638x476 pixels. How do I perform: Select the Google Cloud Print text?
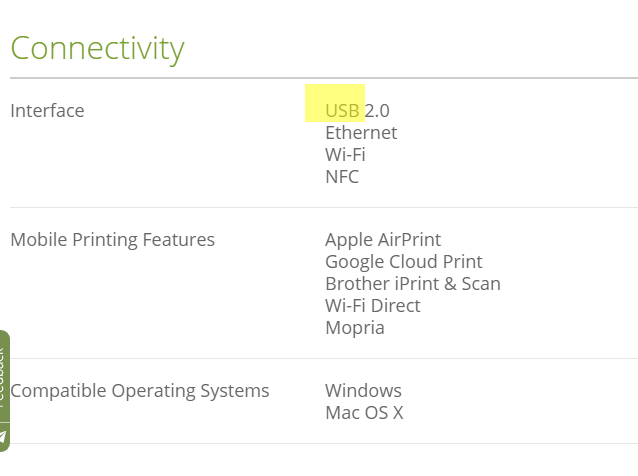[x=404, y=262]
